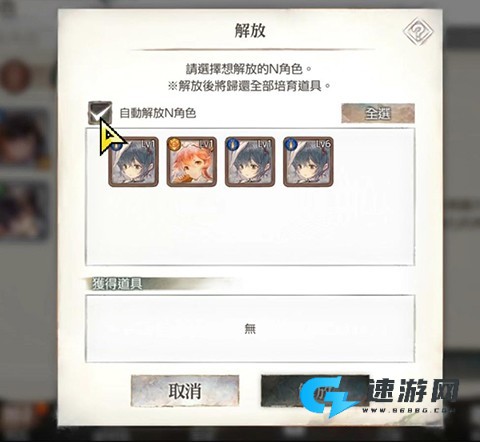Toggle the 自動解放N角色 checkbox
Screen dimensions: 480x442
100,113
